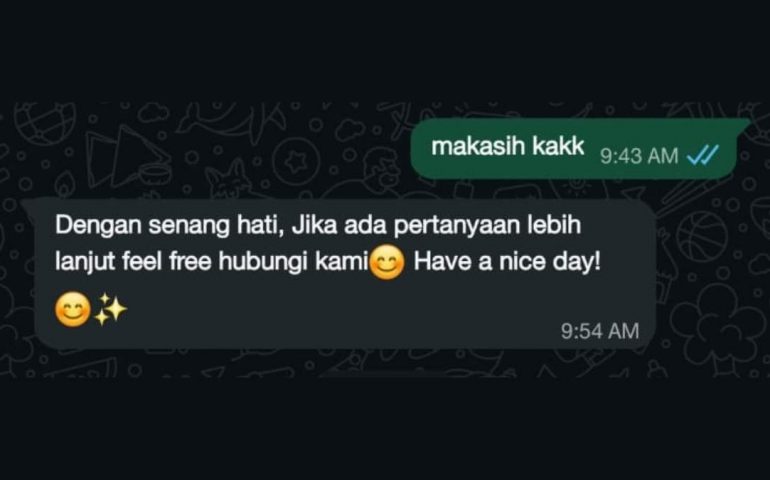
Task: Select the 'makasih kakk' message text
Action: pos(508,147)
